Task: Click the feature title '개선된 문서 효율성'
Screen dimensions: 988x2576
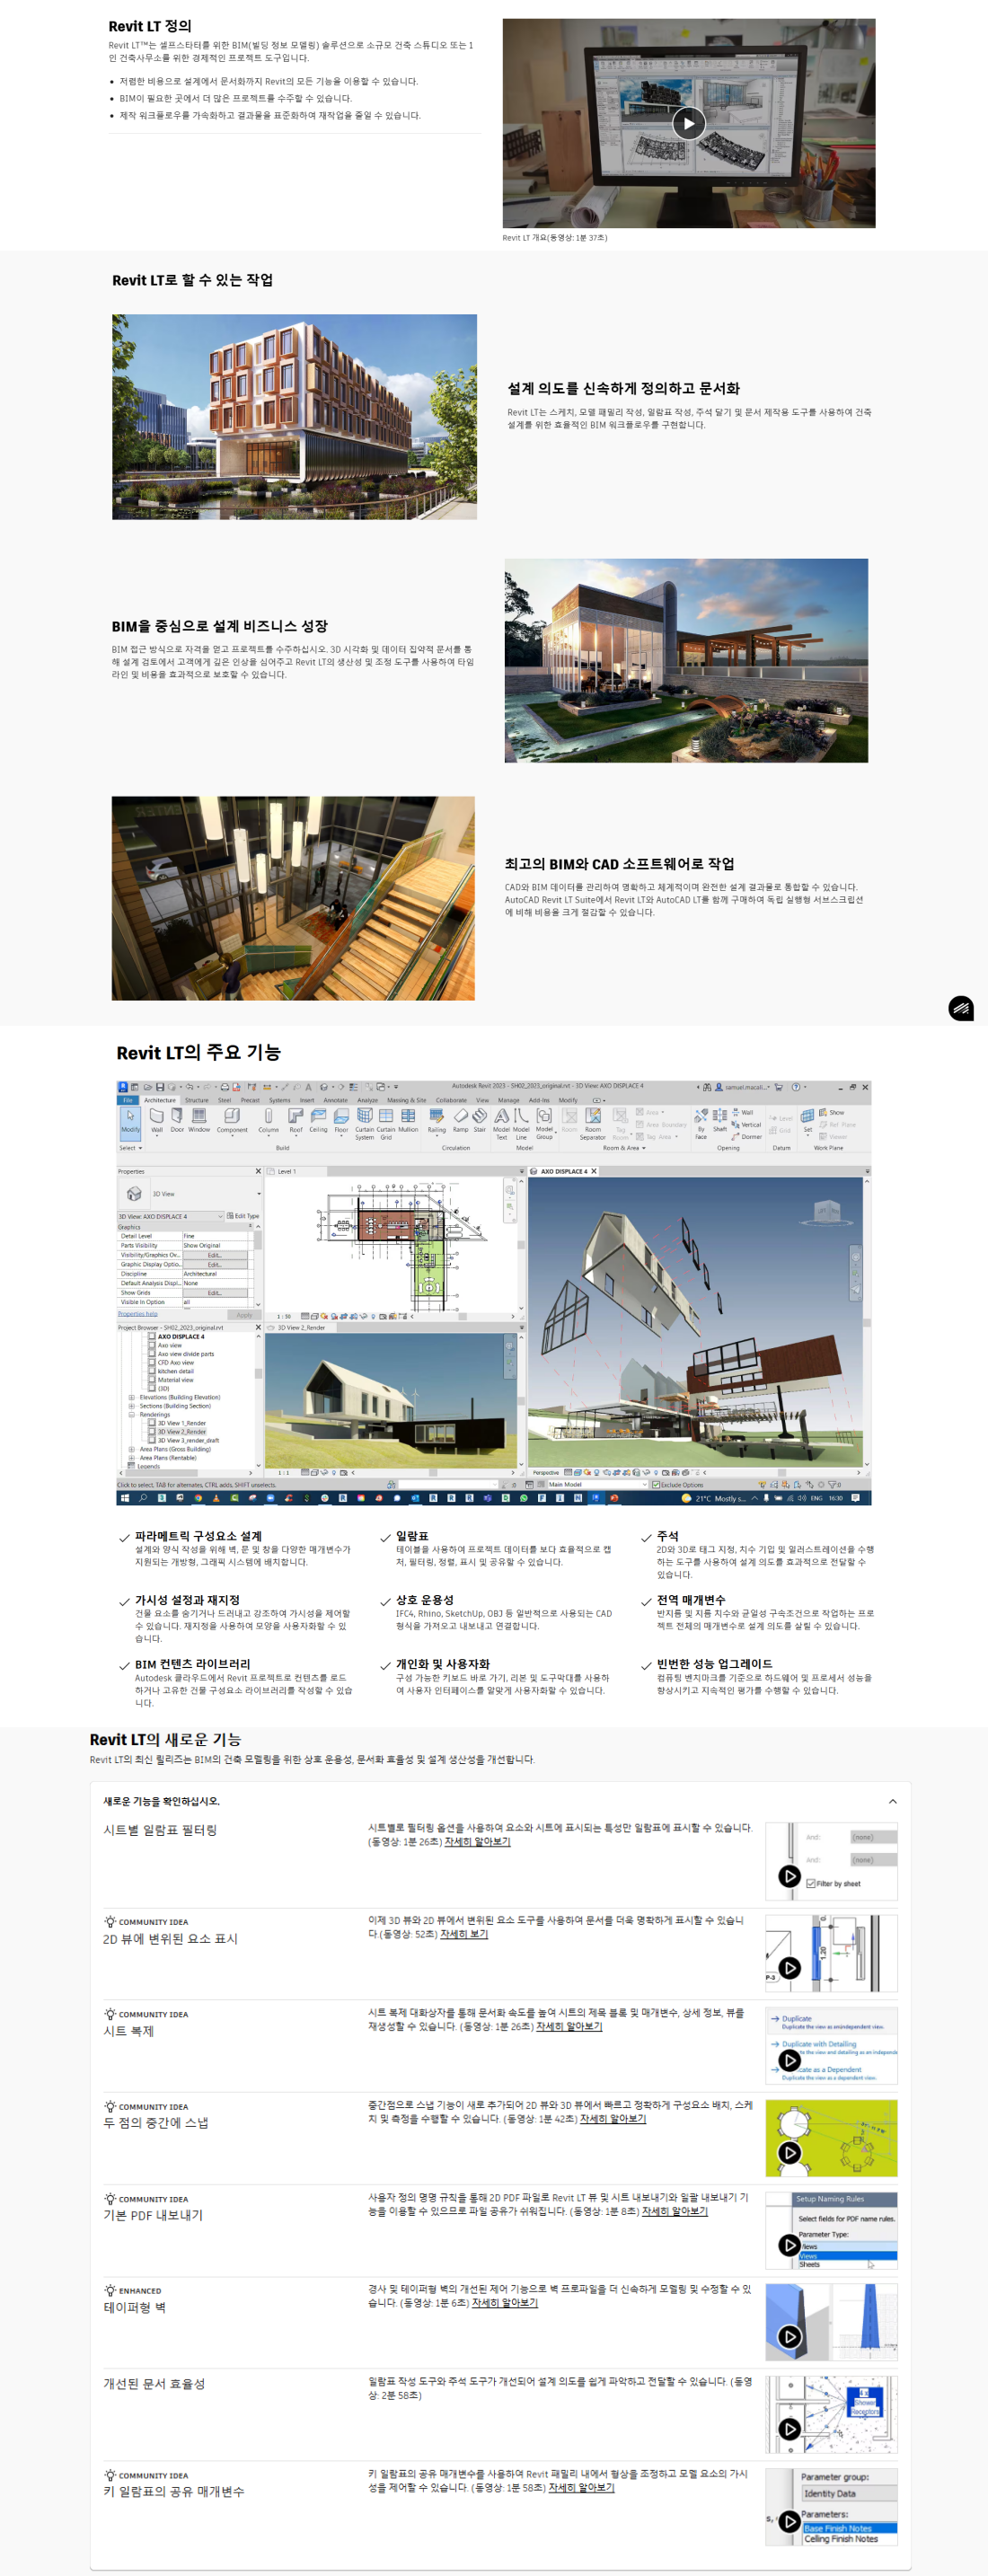Action: click(x=154, y=2383)
